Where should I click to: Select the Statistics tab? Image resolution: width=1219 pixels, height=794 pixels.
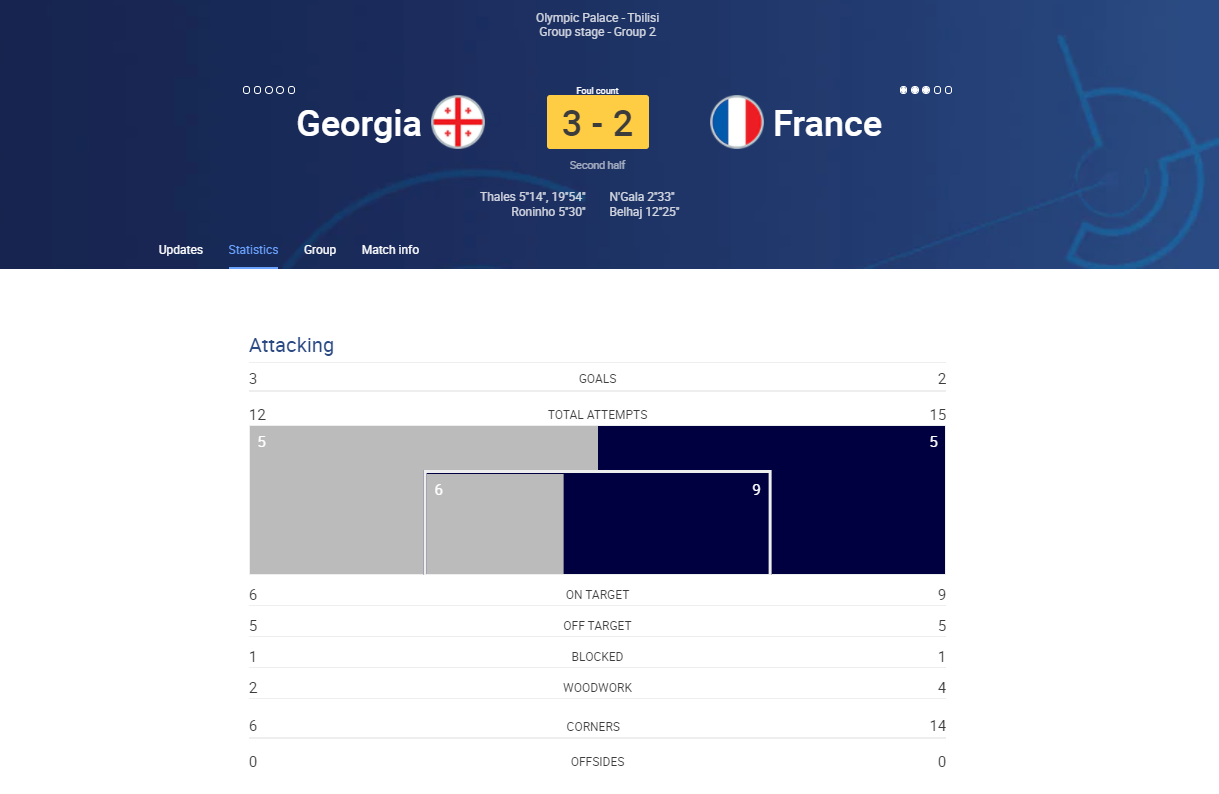[253, 250]
